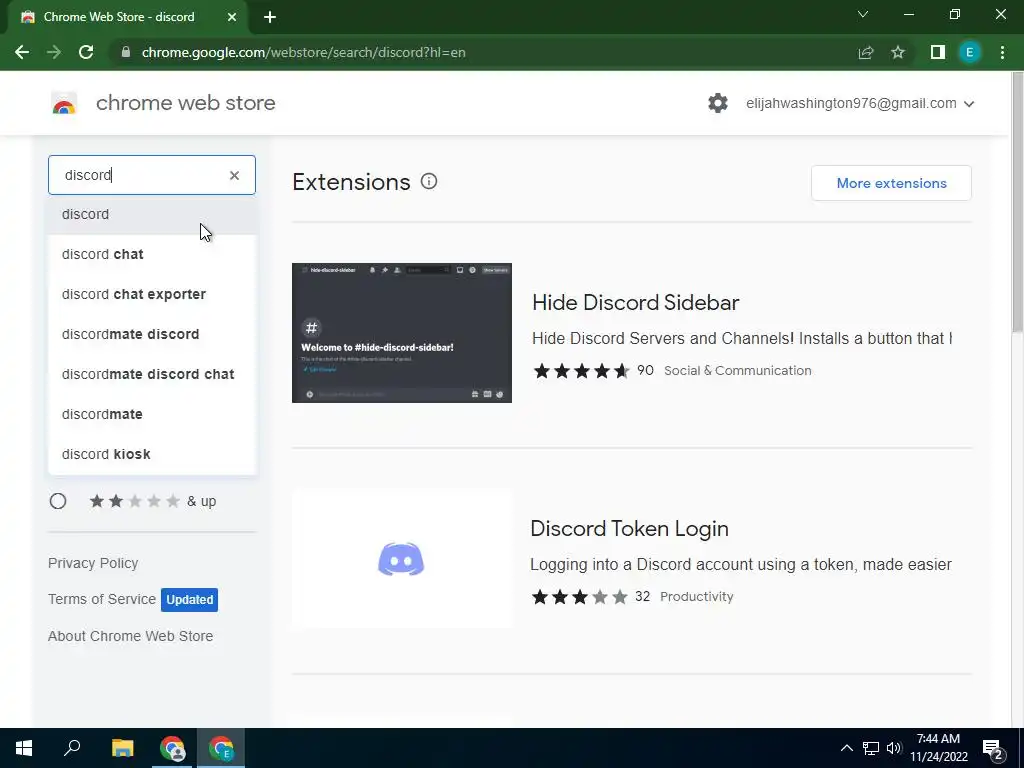Image resolution: width=1024 pixels, height=768 pixels.
Task: Expand the account email dropdown
Action: (x=969, y=104)
